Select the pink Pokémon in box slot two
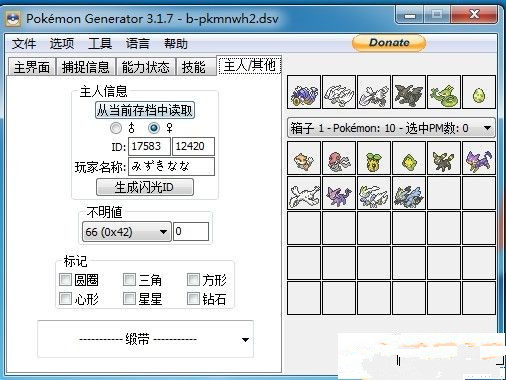Screen dimensions: 506x380 (x=339, y=158)
